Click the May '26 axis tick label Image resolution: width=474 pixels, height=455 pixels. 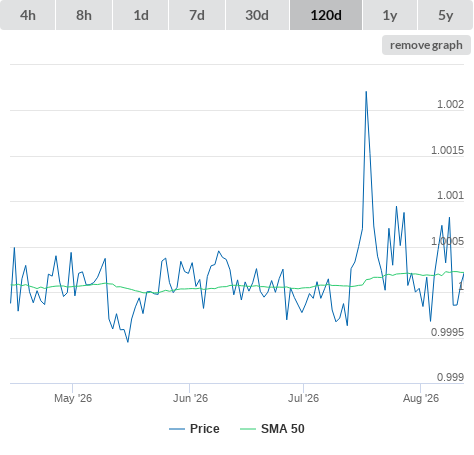coord(73,398)
